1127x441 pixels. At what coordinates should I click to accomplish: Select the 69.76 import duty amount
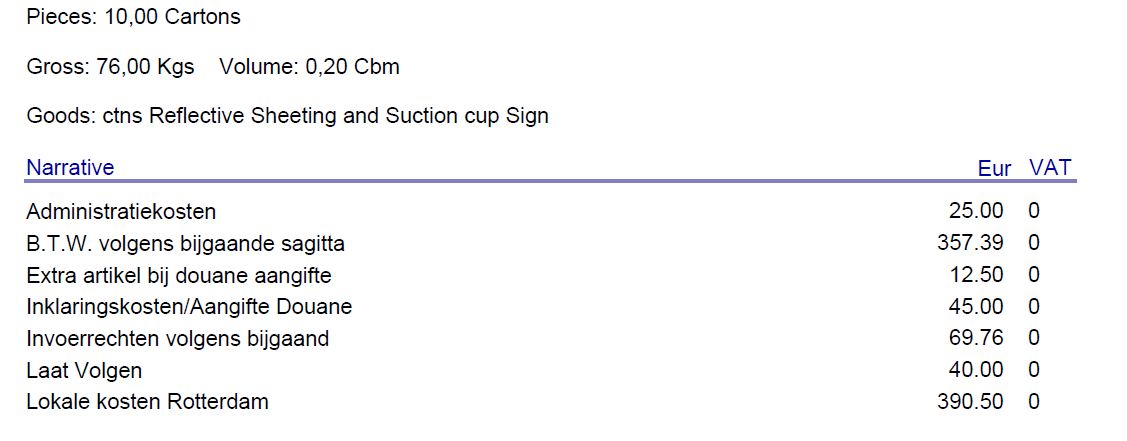[976, 338]
